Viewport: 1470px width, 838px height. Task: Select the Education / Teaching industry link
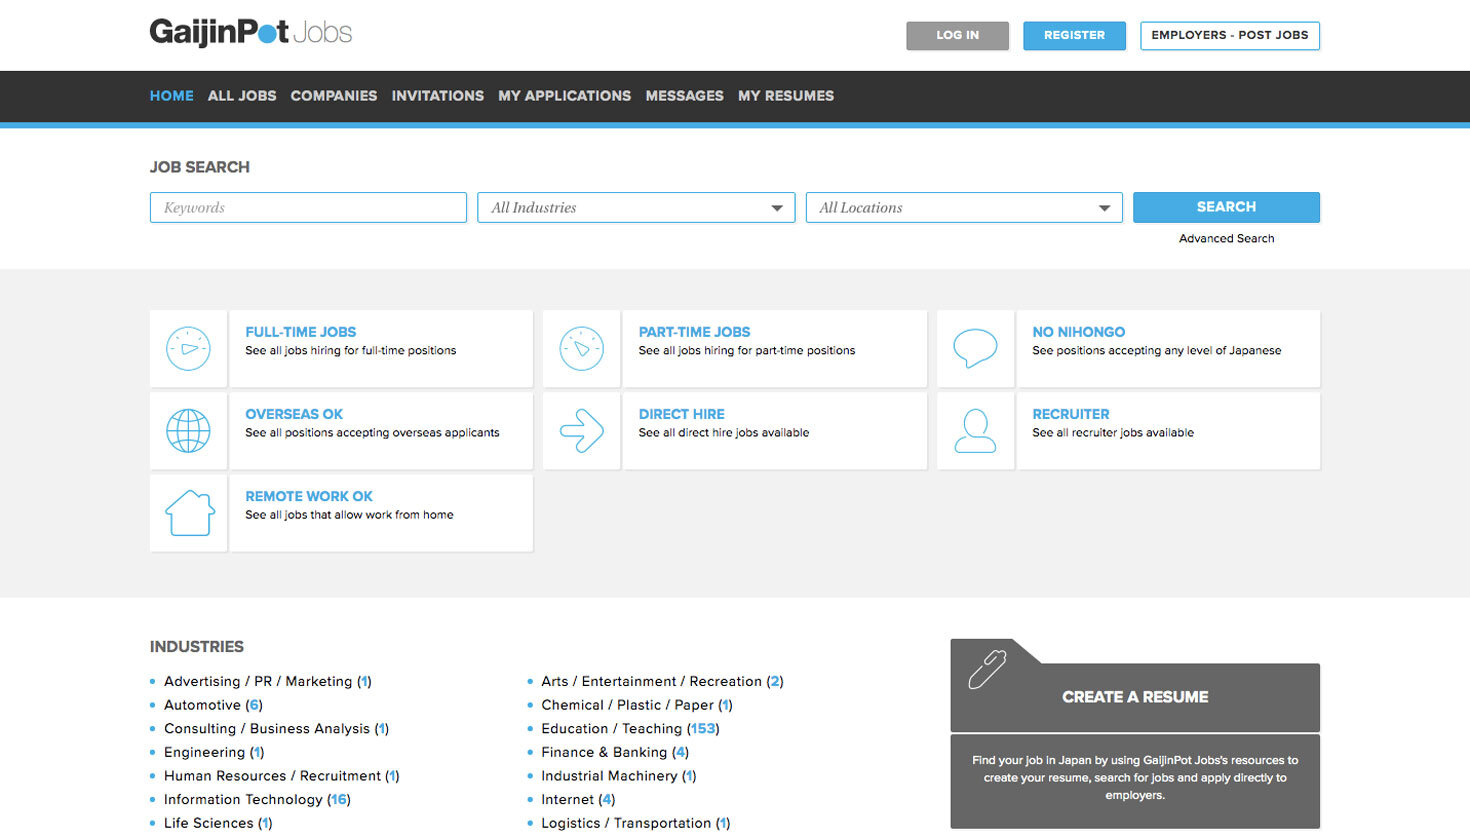click(611, 729)
